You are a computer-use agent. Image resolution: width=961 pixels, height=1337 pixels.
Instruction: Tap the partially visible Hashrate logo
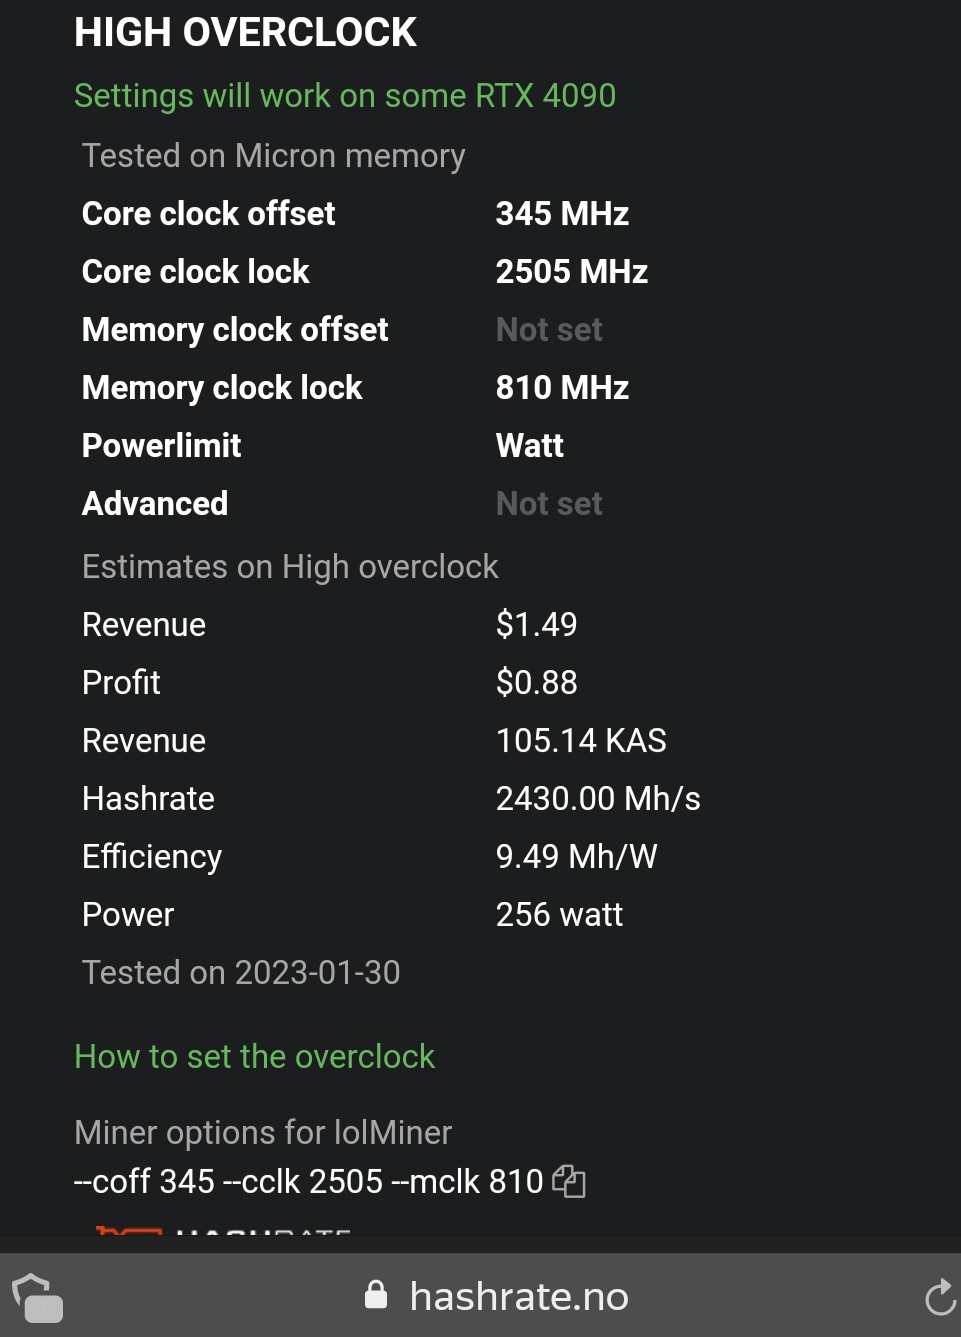coord(222,1231)
